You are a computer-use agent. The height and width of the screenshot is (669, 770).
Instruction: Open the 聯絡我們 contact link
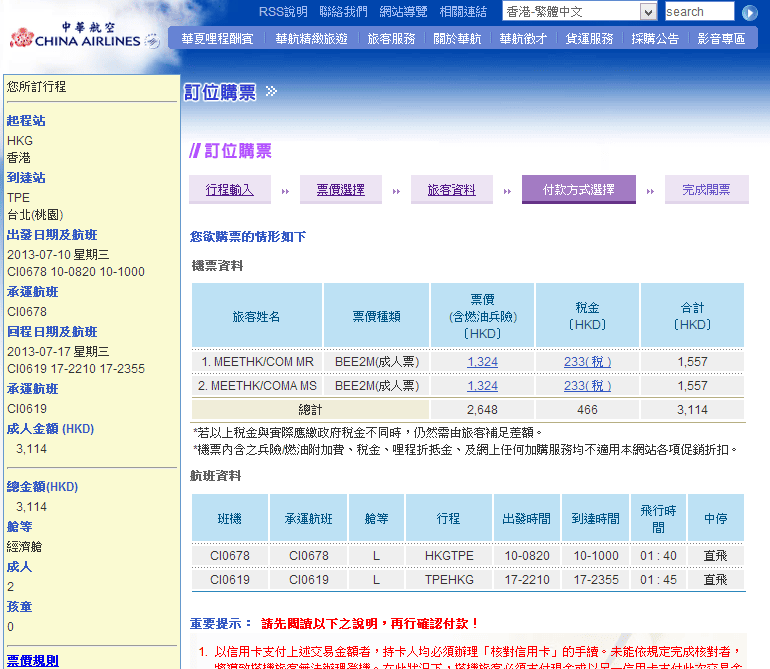pyautogui.click(x=343, y=12)
